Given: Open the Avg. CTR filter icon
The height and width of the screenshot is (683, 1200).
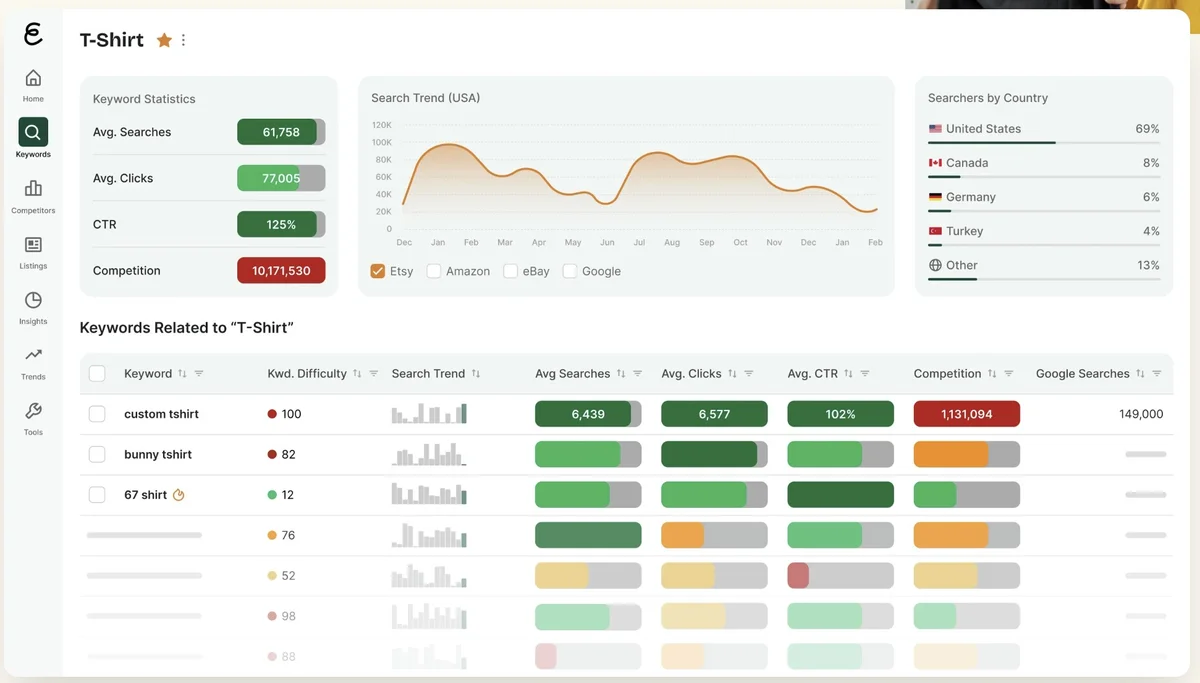Looking at the screenshot, I should pyautogui.click(x=865, y=373).
